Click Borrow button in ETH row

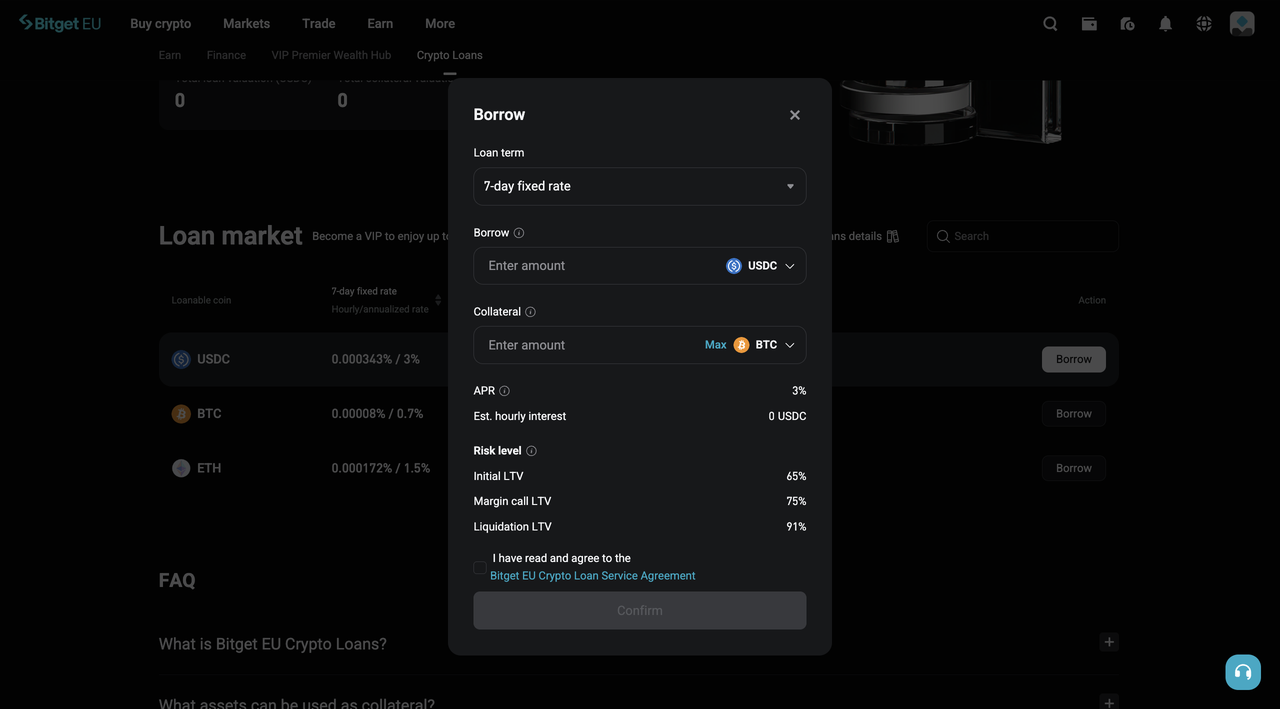point(1074,468)
